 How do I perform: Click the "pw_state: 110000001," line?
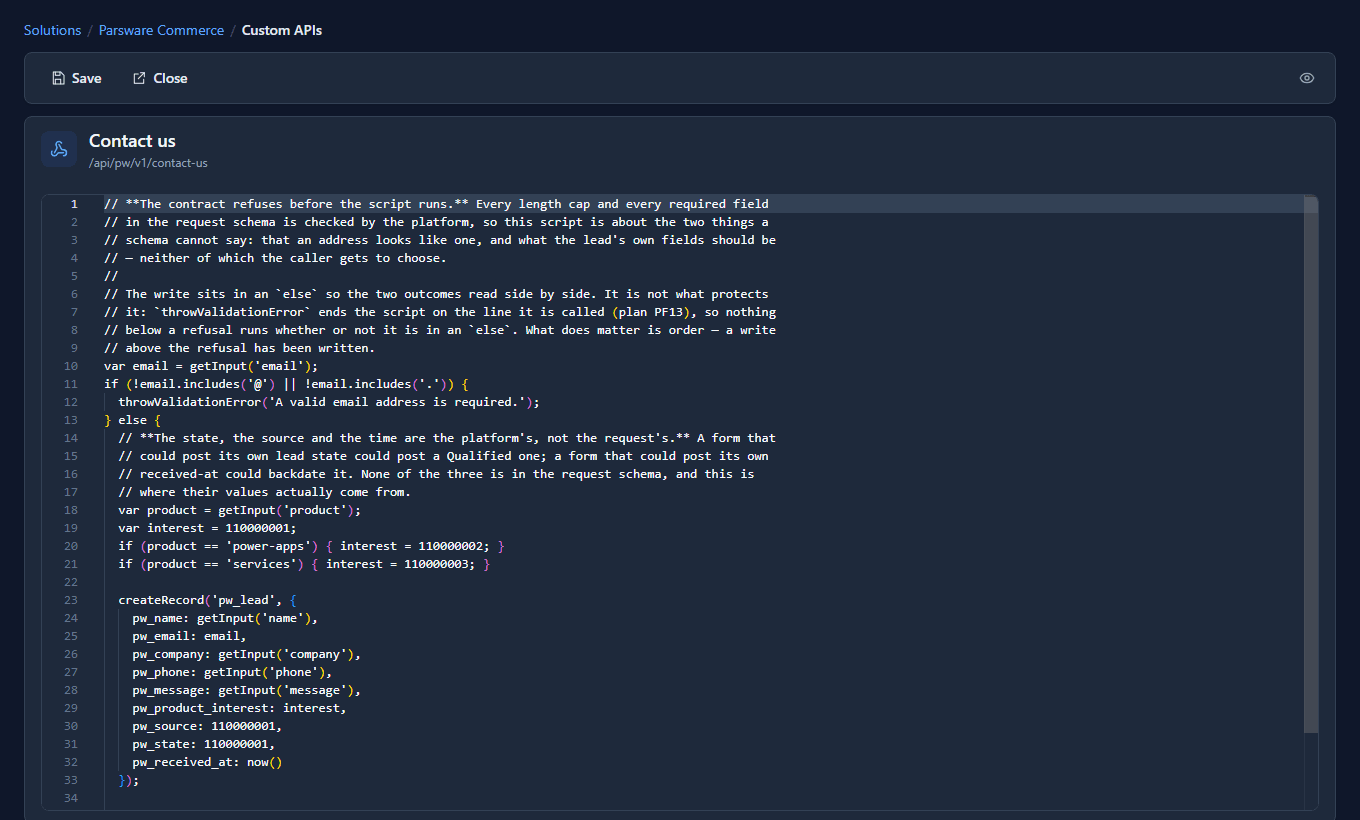(x=203, y=744)
